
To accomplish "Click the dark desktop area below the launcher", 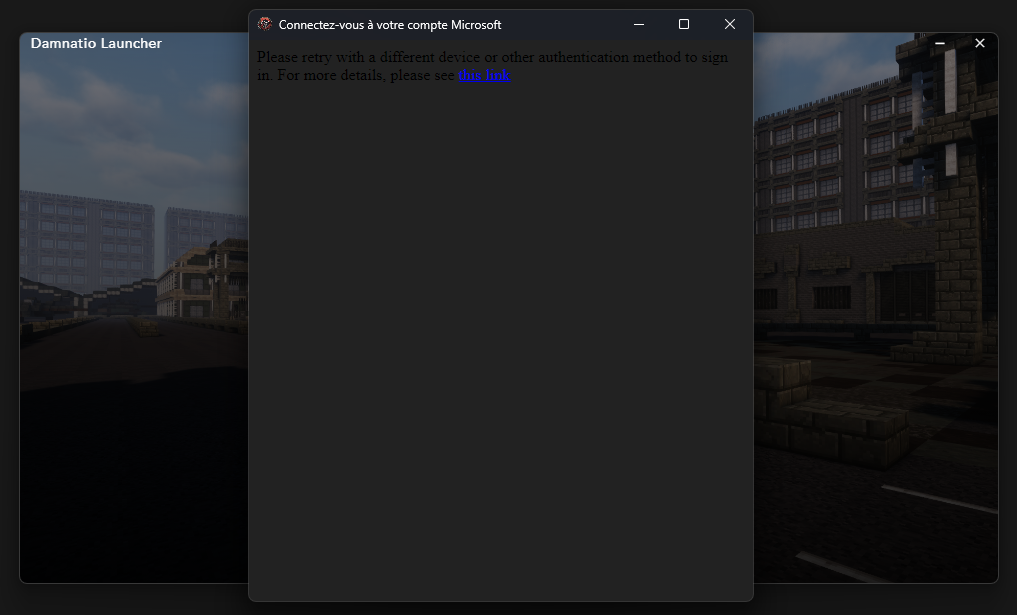I will pyautogui.click(x=130, y=599).
